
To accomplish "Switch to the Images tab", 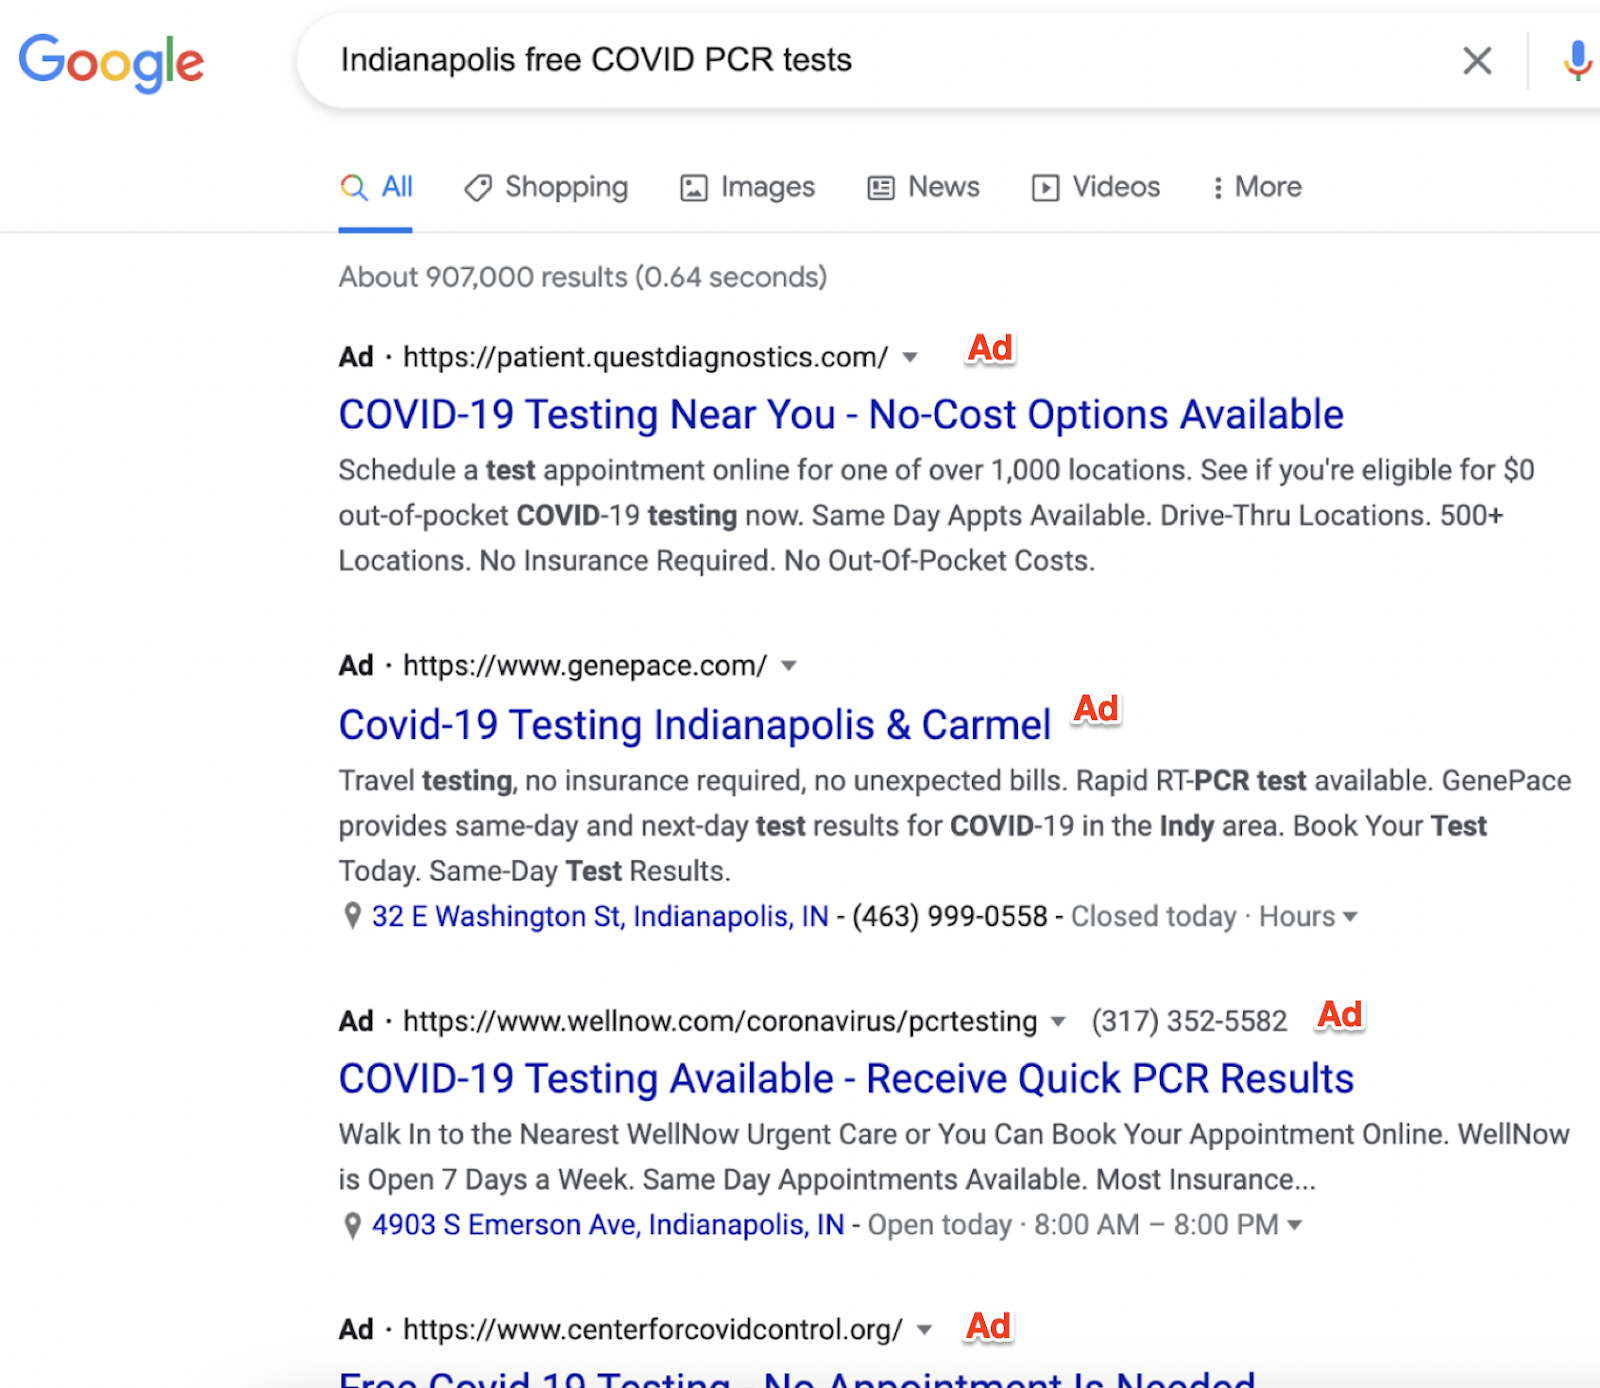I will (x=748, y=187).
